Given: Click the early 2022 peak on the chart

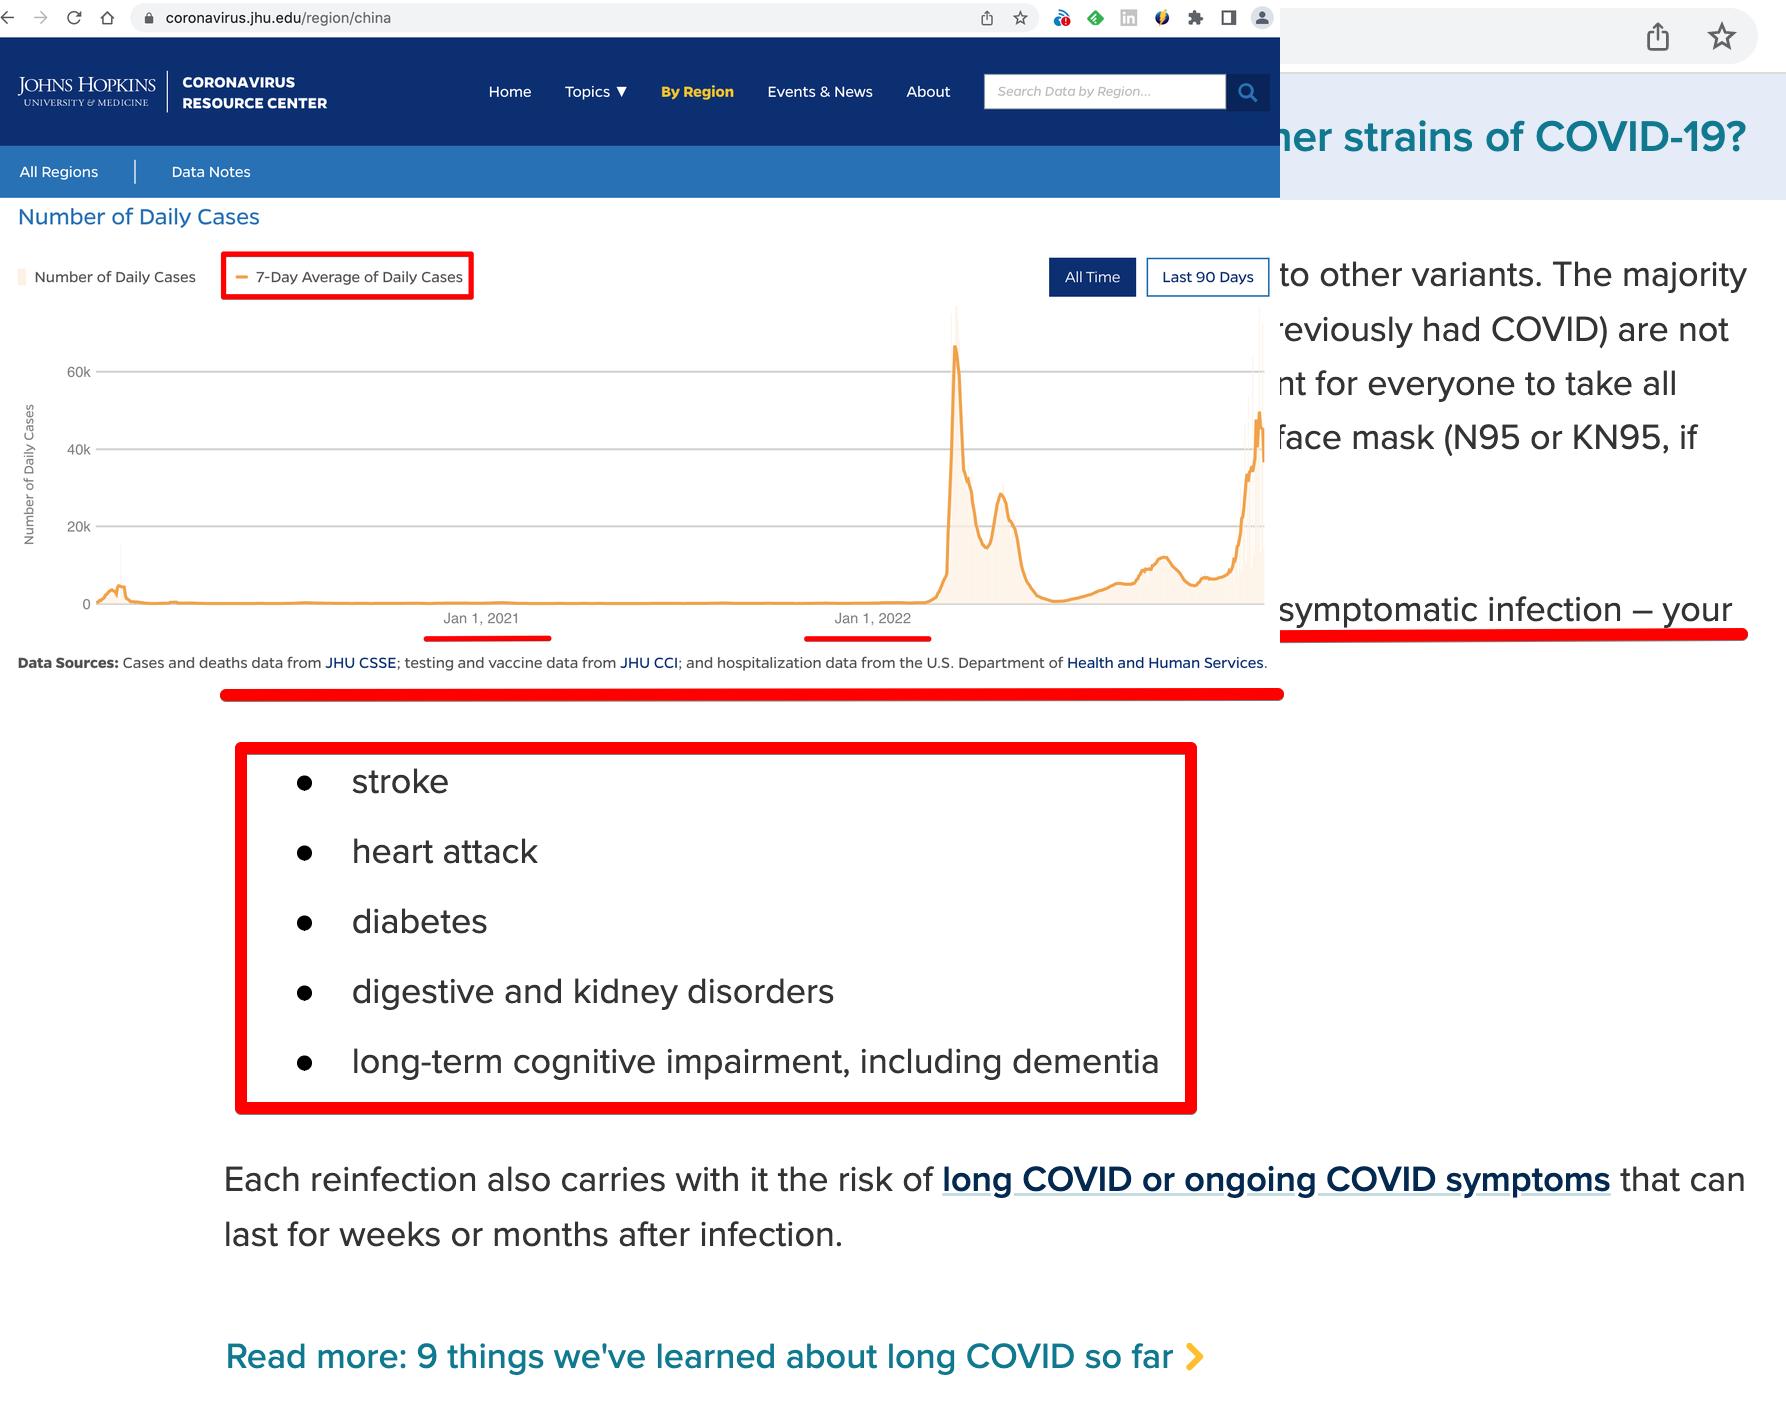Looking at the screenshot, I should click(956, 348).
